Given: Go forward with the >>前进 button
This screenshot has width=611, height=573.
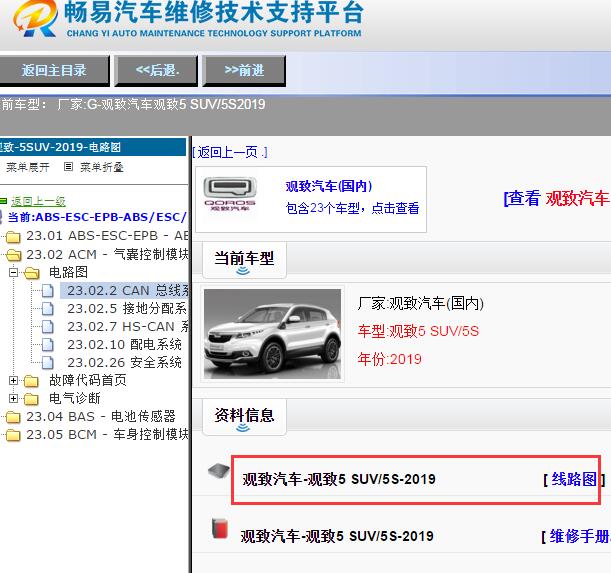Looking at the screenshot, I should pyautogui.click(x=244, y=71).
